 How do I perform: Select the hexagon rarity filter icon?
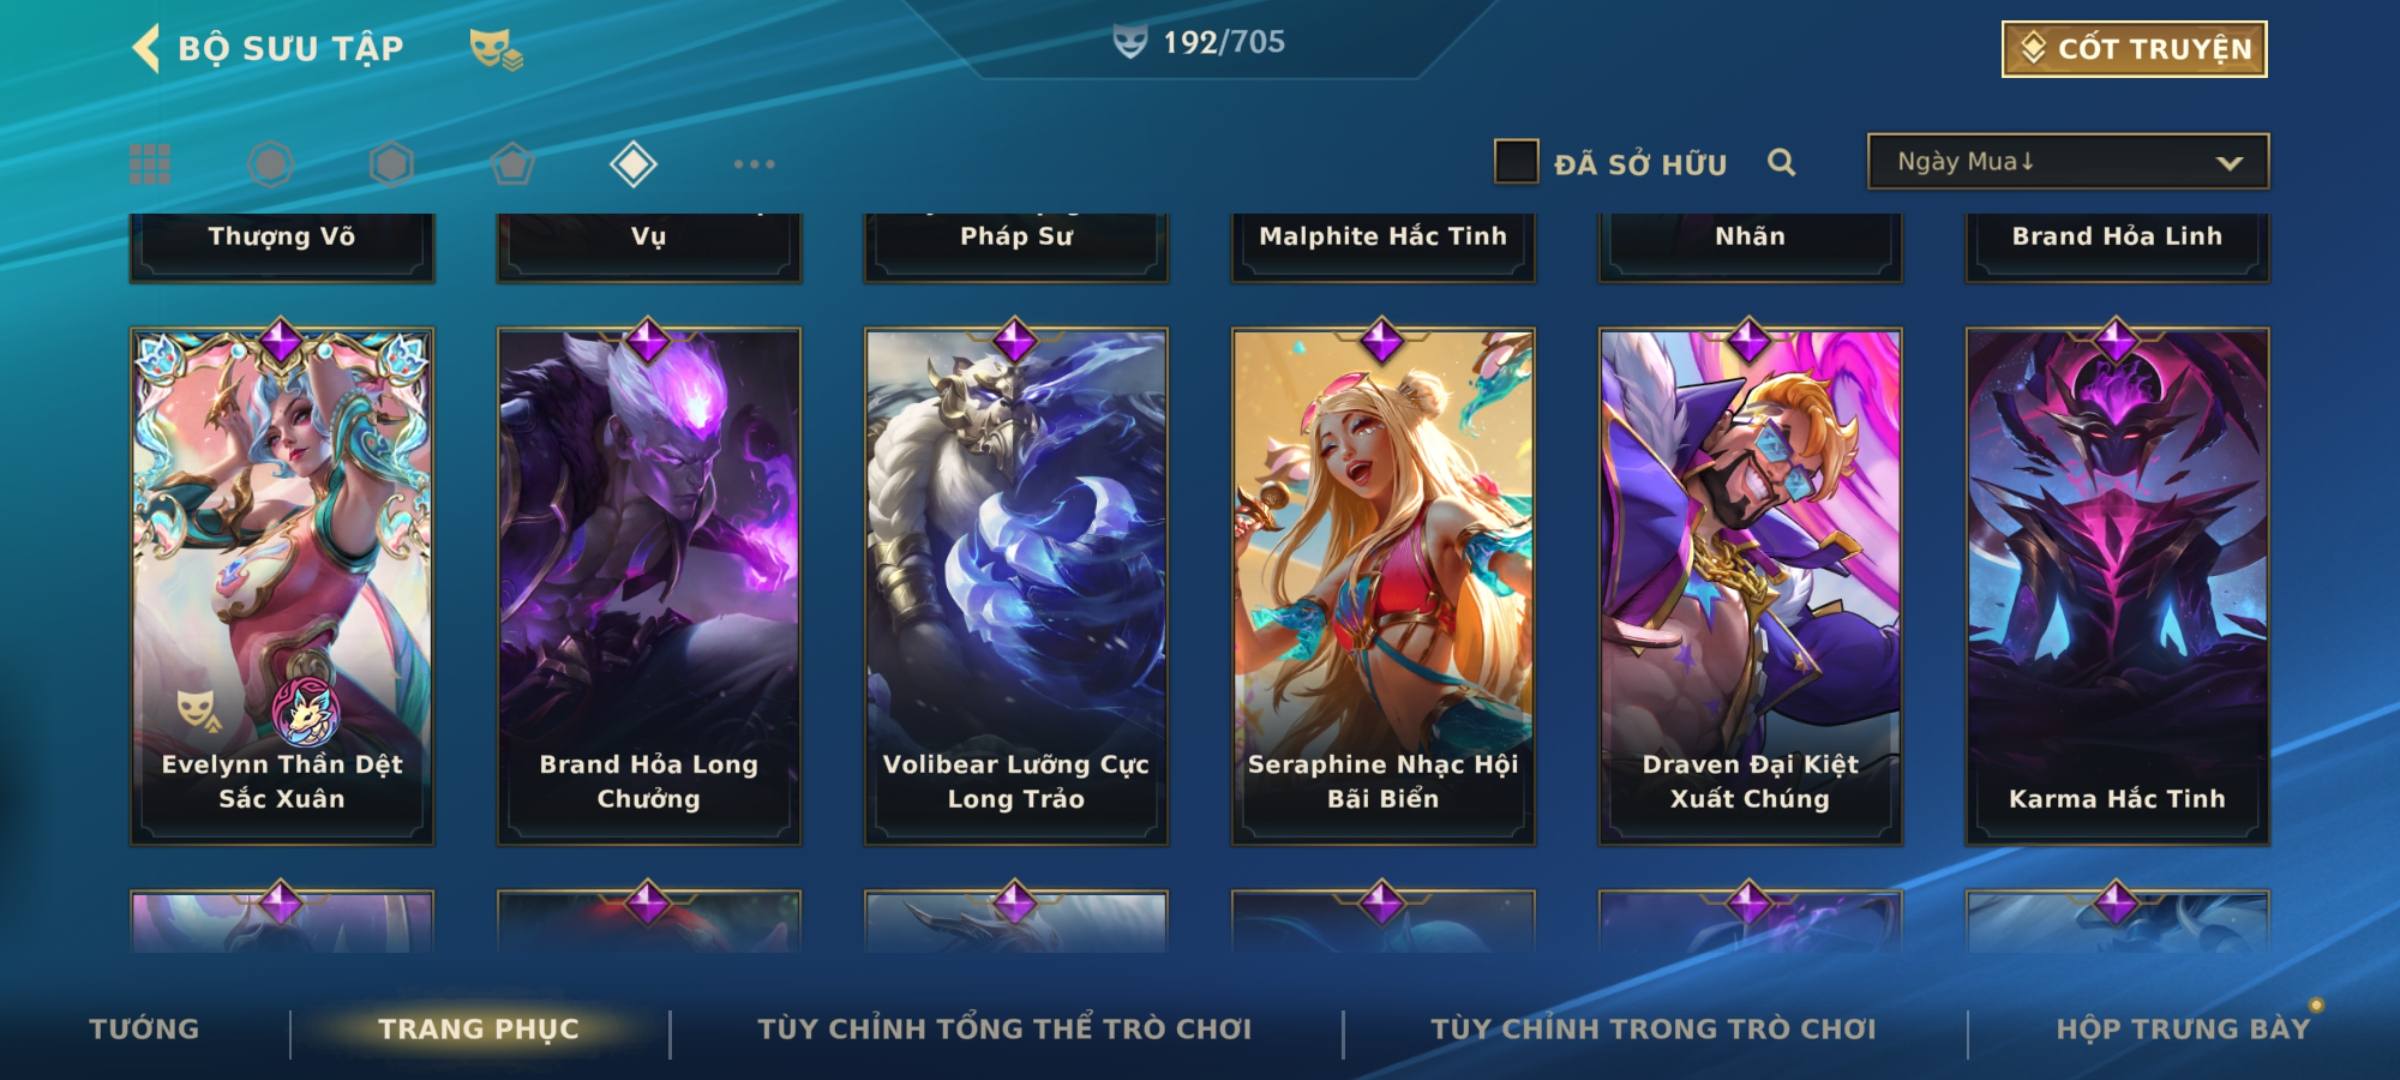pos(391,164)
